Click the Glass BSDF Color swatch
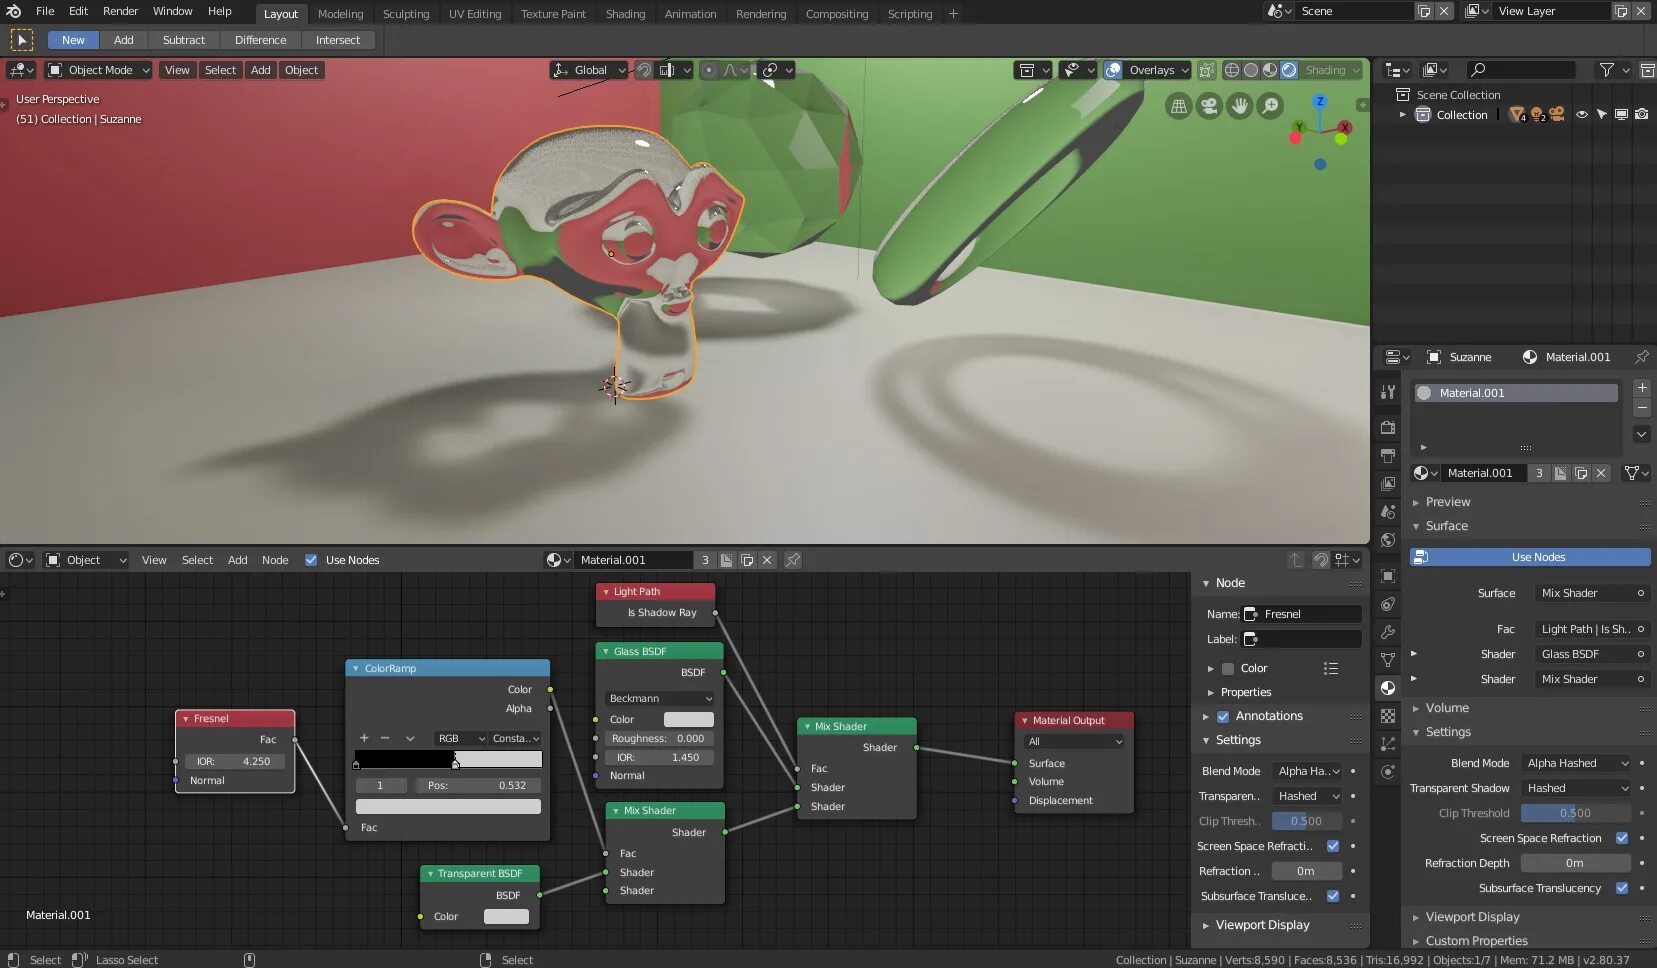The width and height of the screenshot is (1657, 968). click(689, 719)
